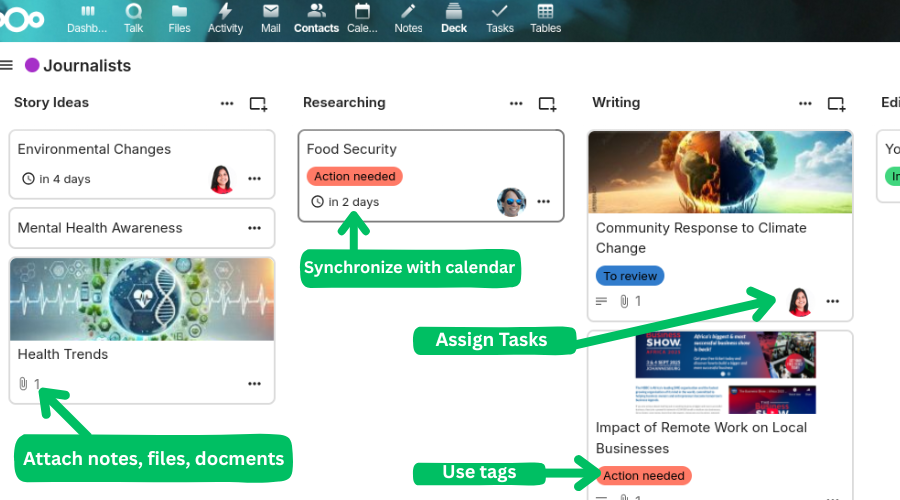
Task: Open Story Ideas list options menu
Action: pyautogui.click(x=228, y=103)
